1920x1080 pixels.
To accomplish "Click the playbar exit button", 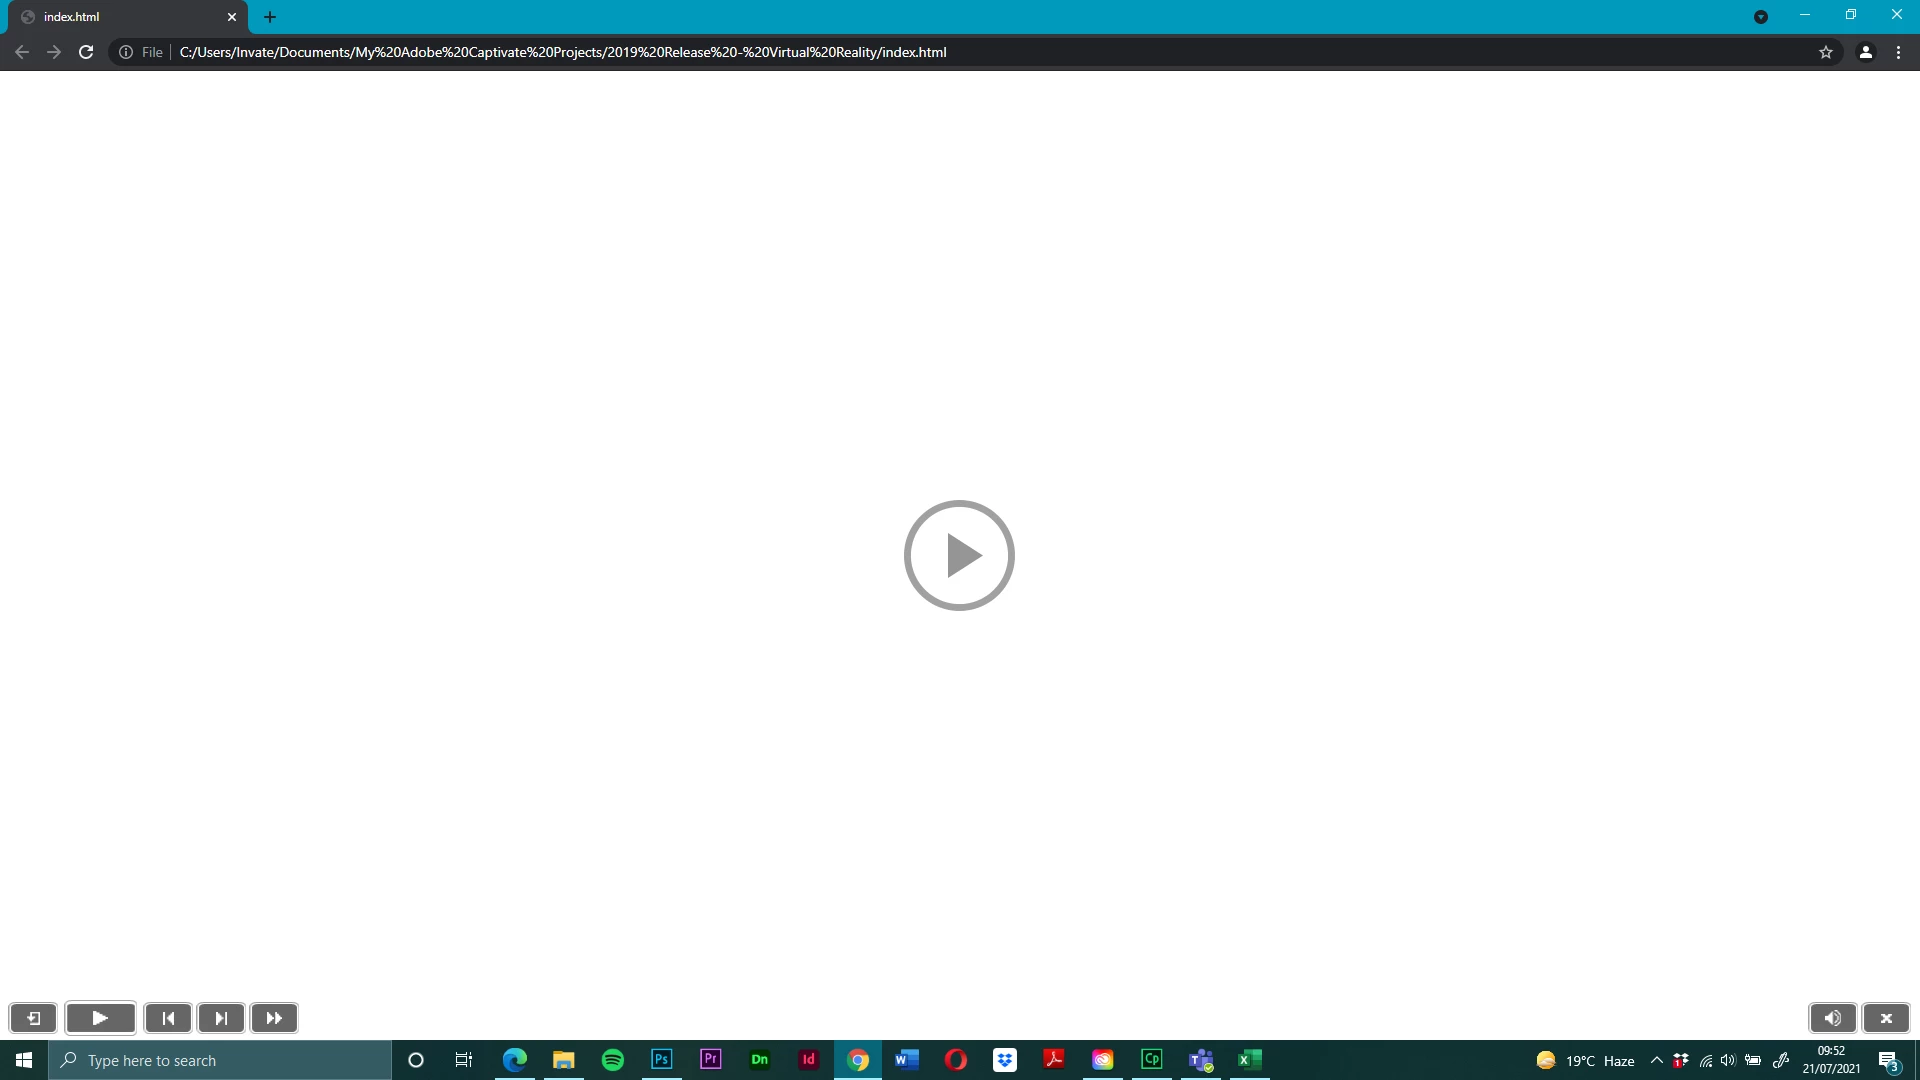I will coord(33,1018).
